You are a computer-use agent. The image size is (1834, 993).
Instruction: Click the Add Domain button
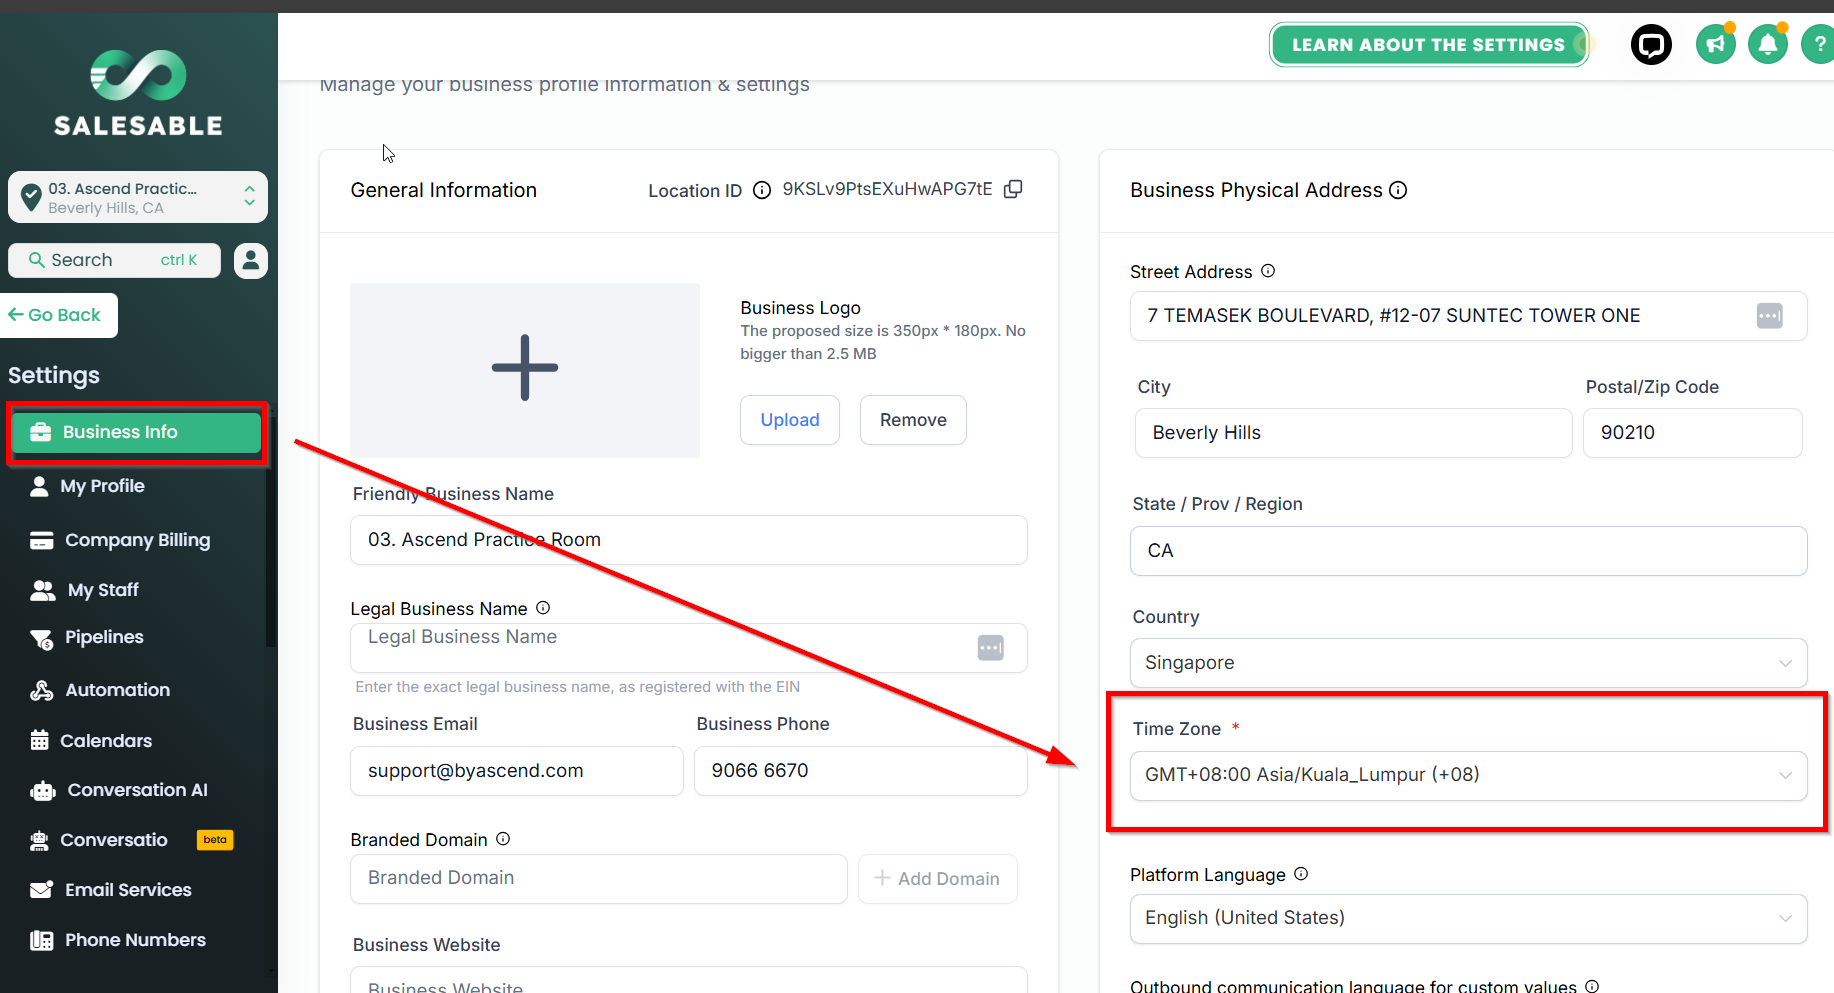tap(938, 879)
